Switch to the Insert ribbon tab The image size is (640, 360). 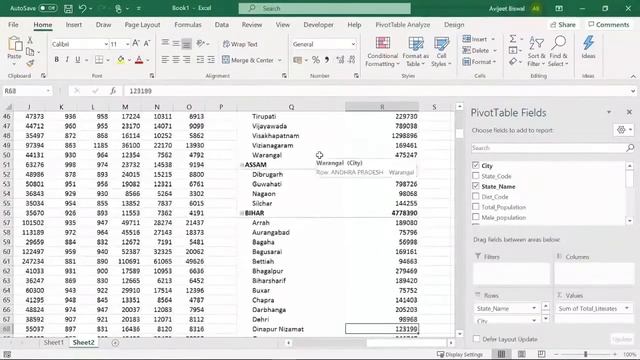click(x=74, y=25)
